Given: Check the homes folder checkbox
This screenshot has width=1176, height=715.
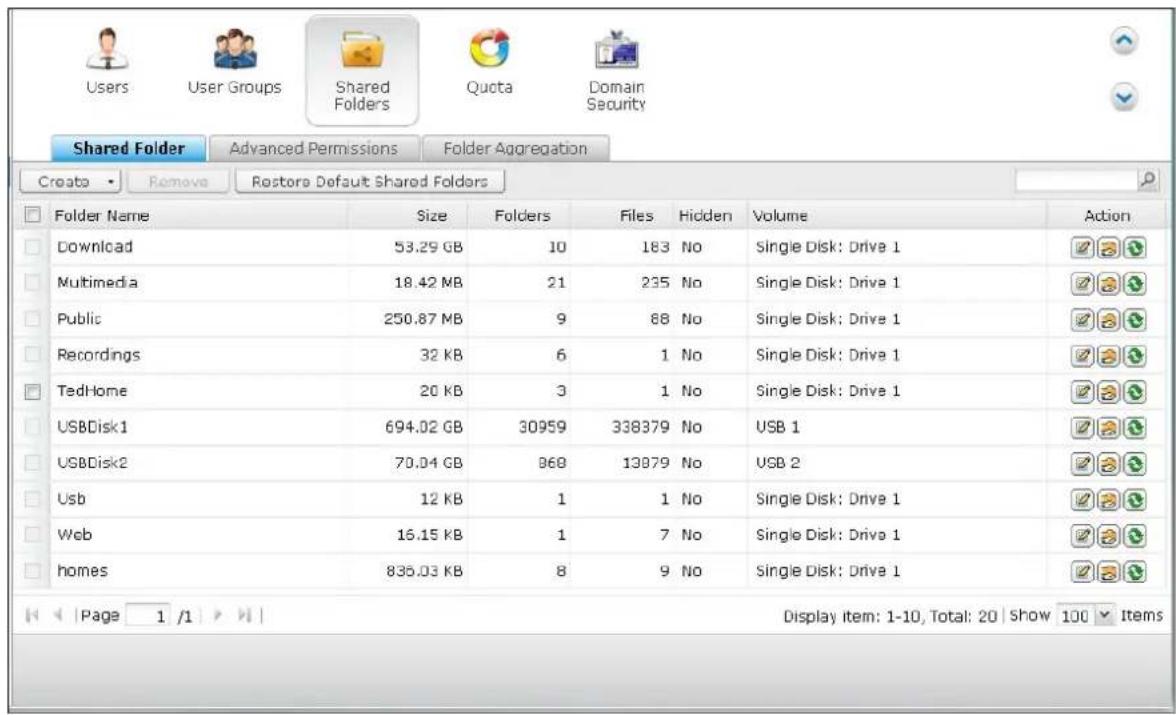Looking at the screenshot, I should pos(32,571).
